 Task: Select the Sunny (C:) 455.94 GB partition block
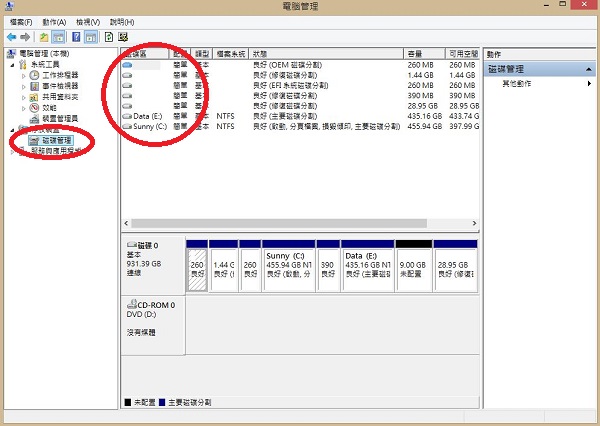289,266
